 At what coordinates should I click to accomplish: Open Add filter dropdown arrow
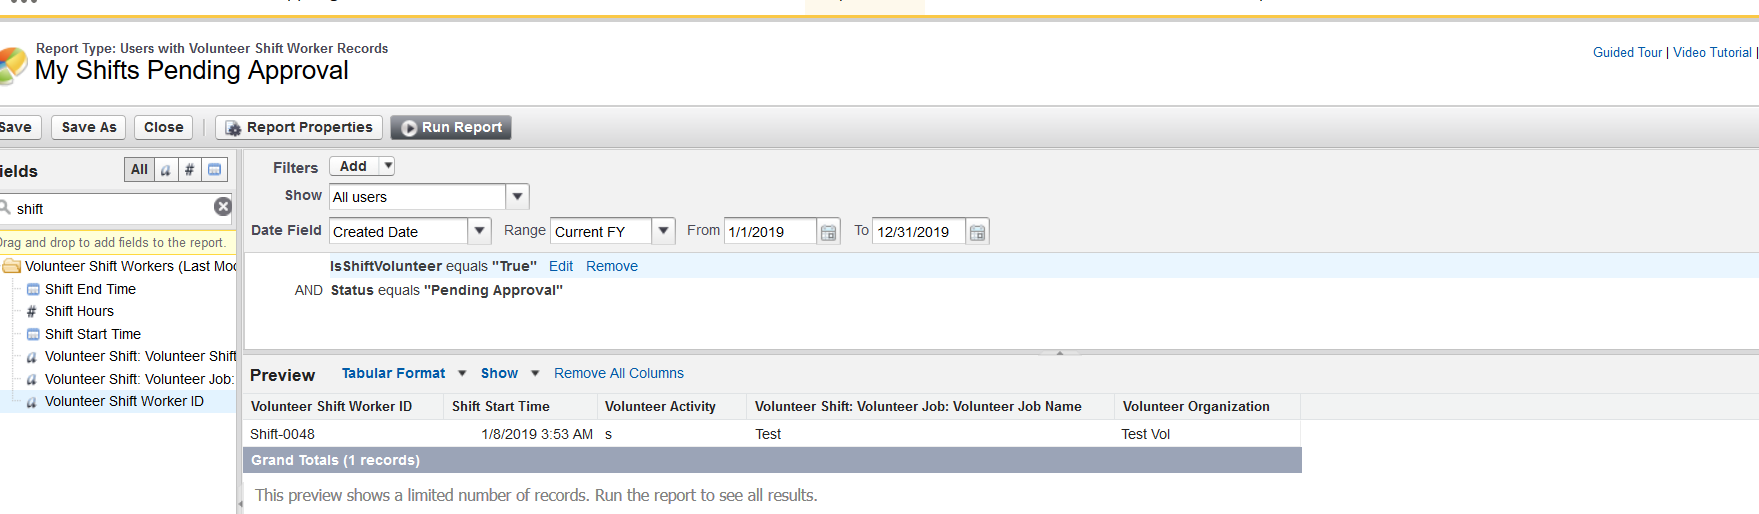pos(388,166)
